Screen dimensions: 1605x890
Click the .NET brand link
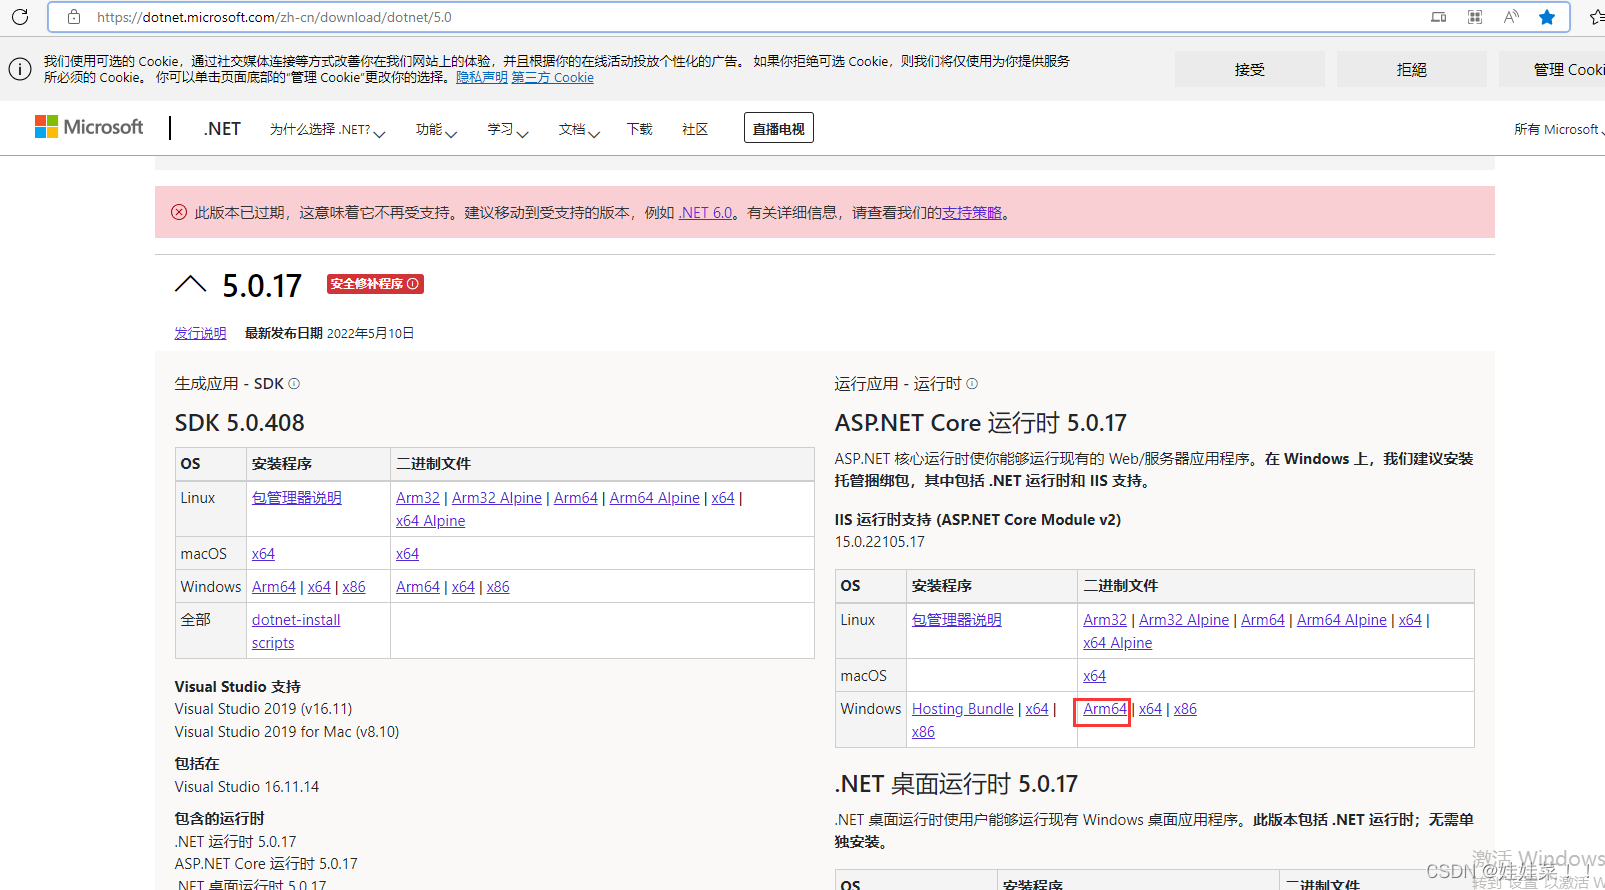[x=222, y=129]
